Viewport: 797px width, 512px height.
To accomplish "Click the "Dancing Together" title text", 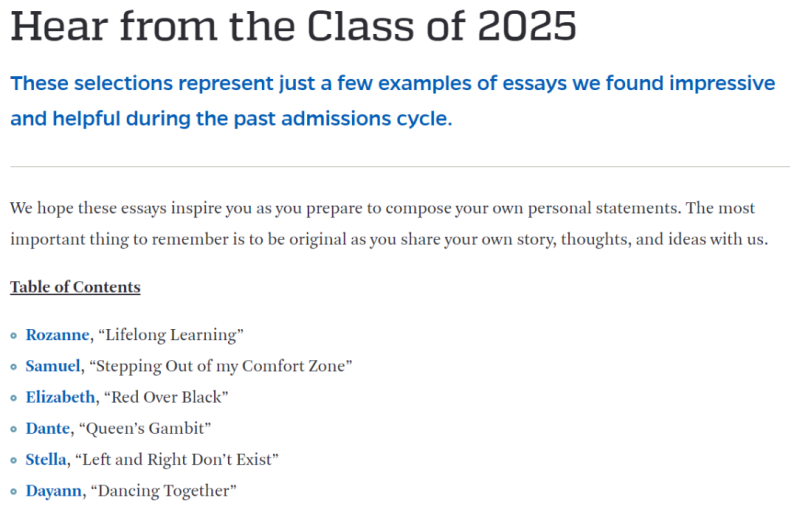I will click(164, 491).
